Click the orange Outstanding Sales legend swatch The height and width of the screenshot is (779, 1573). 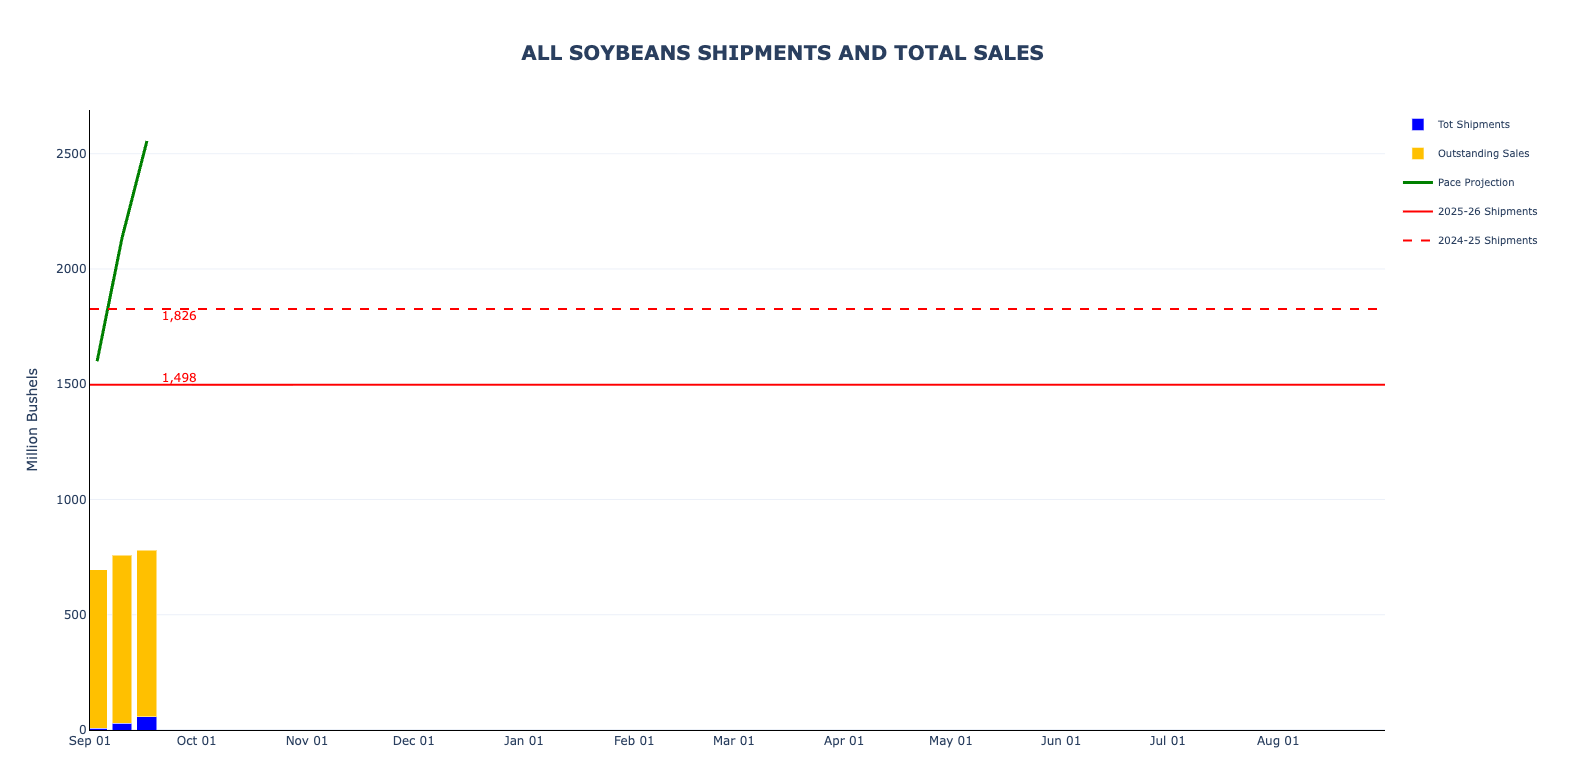1418,154
